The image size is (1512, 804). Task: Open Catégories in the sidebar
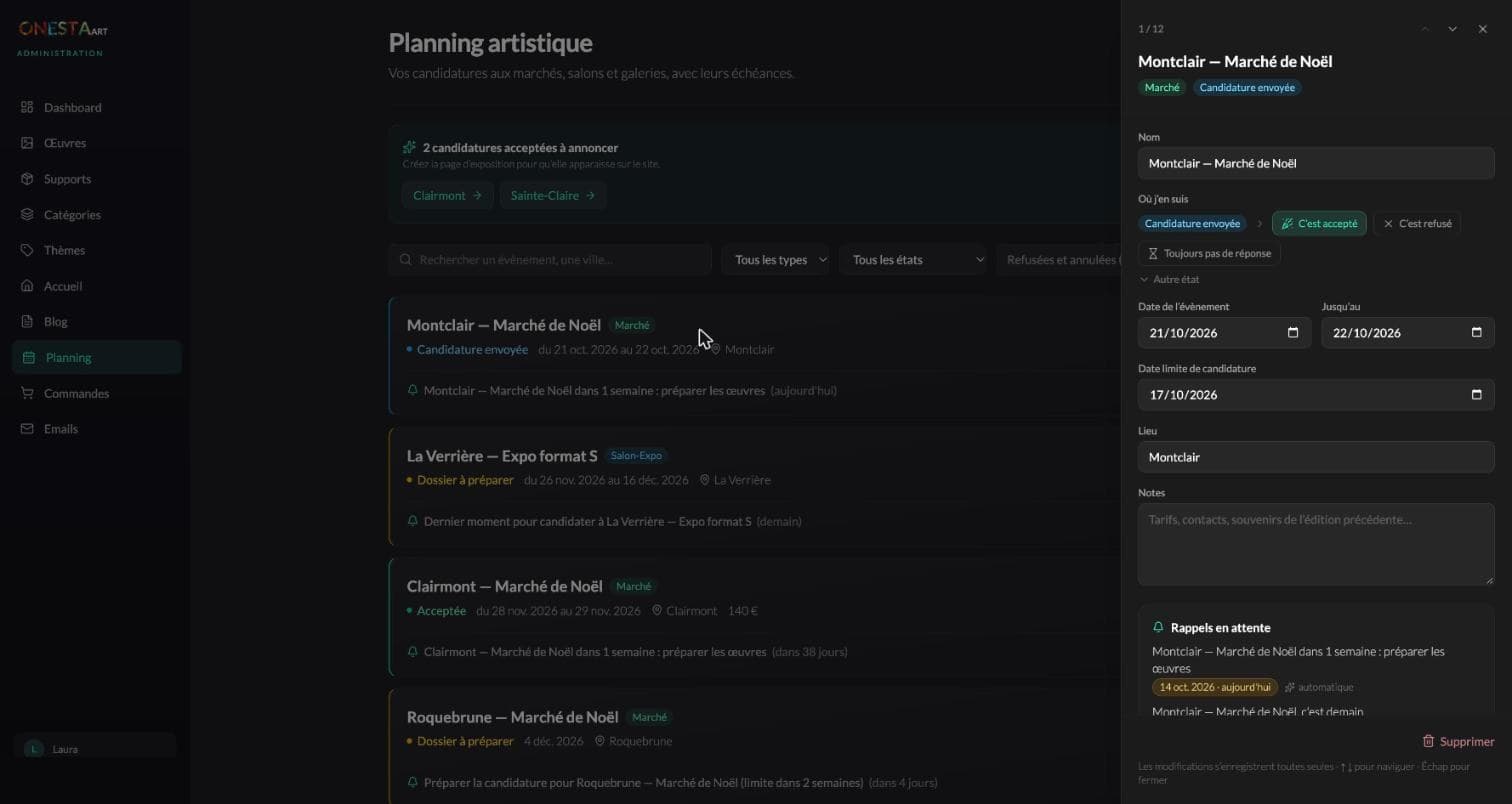(x=97, y=215)
